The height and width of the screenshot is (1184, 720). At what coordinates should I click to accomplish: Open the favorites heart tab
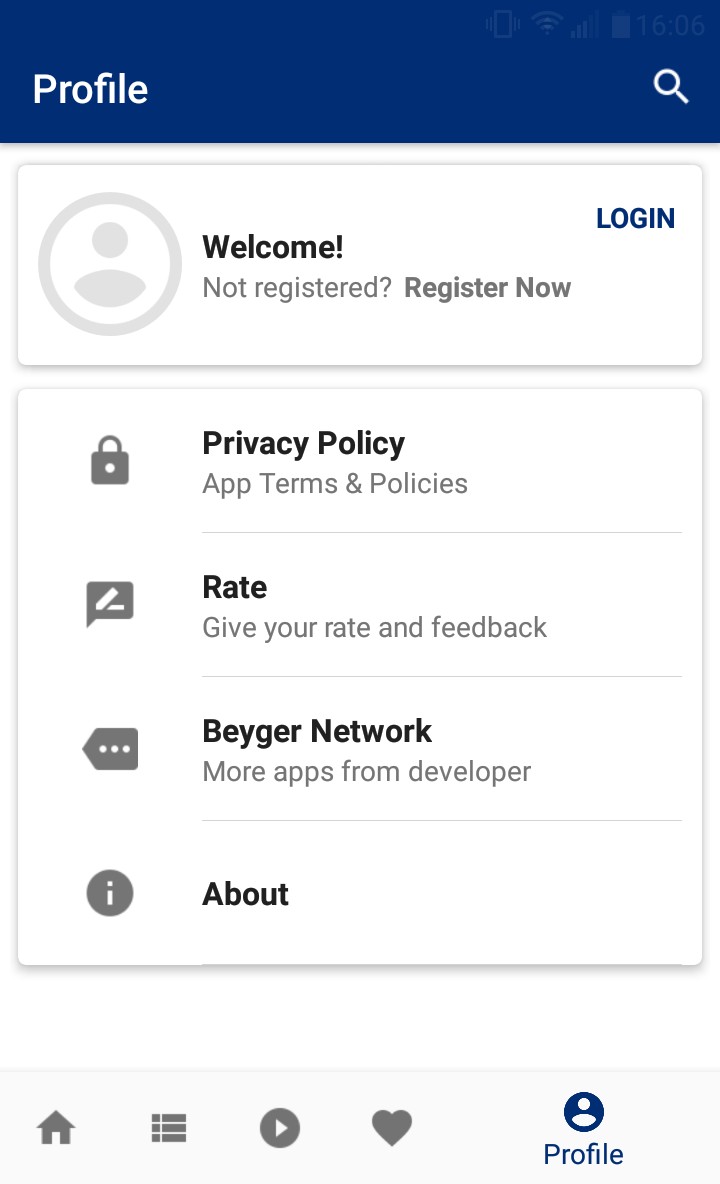click(392, 1128)
